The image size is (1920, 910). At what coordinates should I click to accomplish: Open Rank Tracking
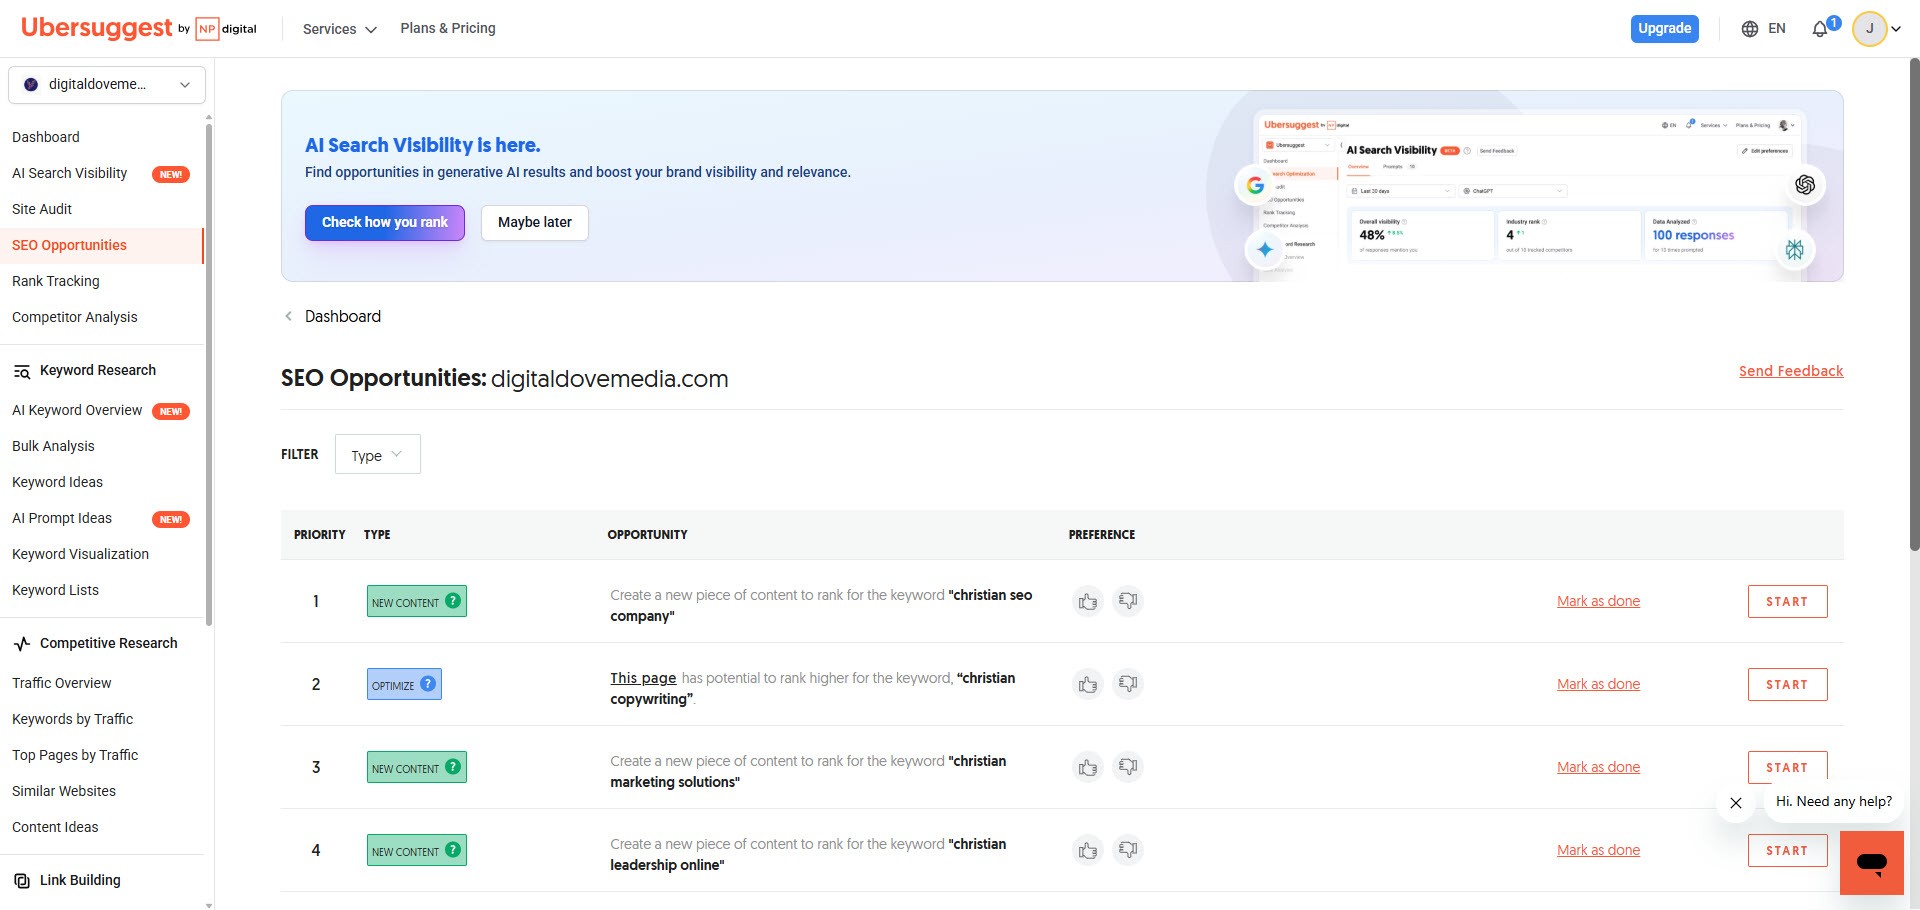click(56, 281)
